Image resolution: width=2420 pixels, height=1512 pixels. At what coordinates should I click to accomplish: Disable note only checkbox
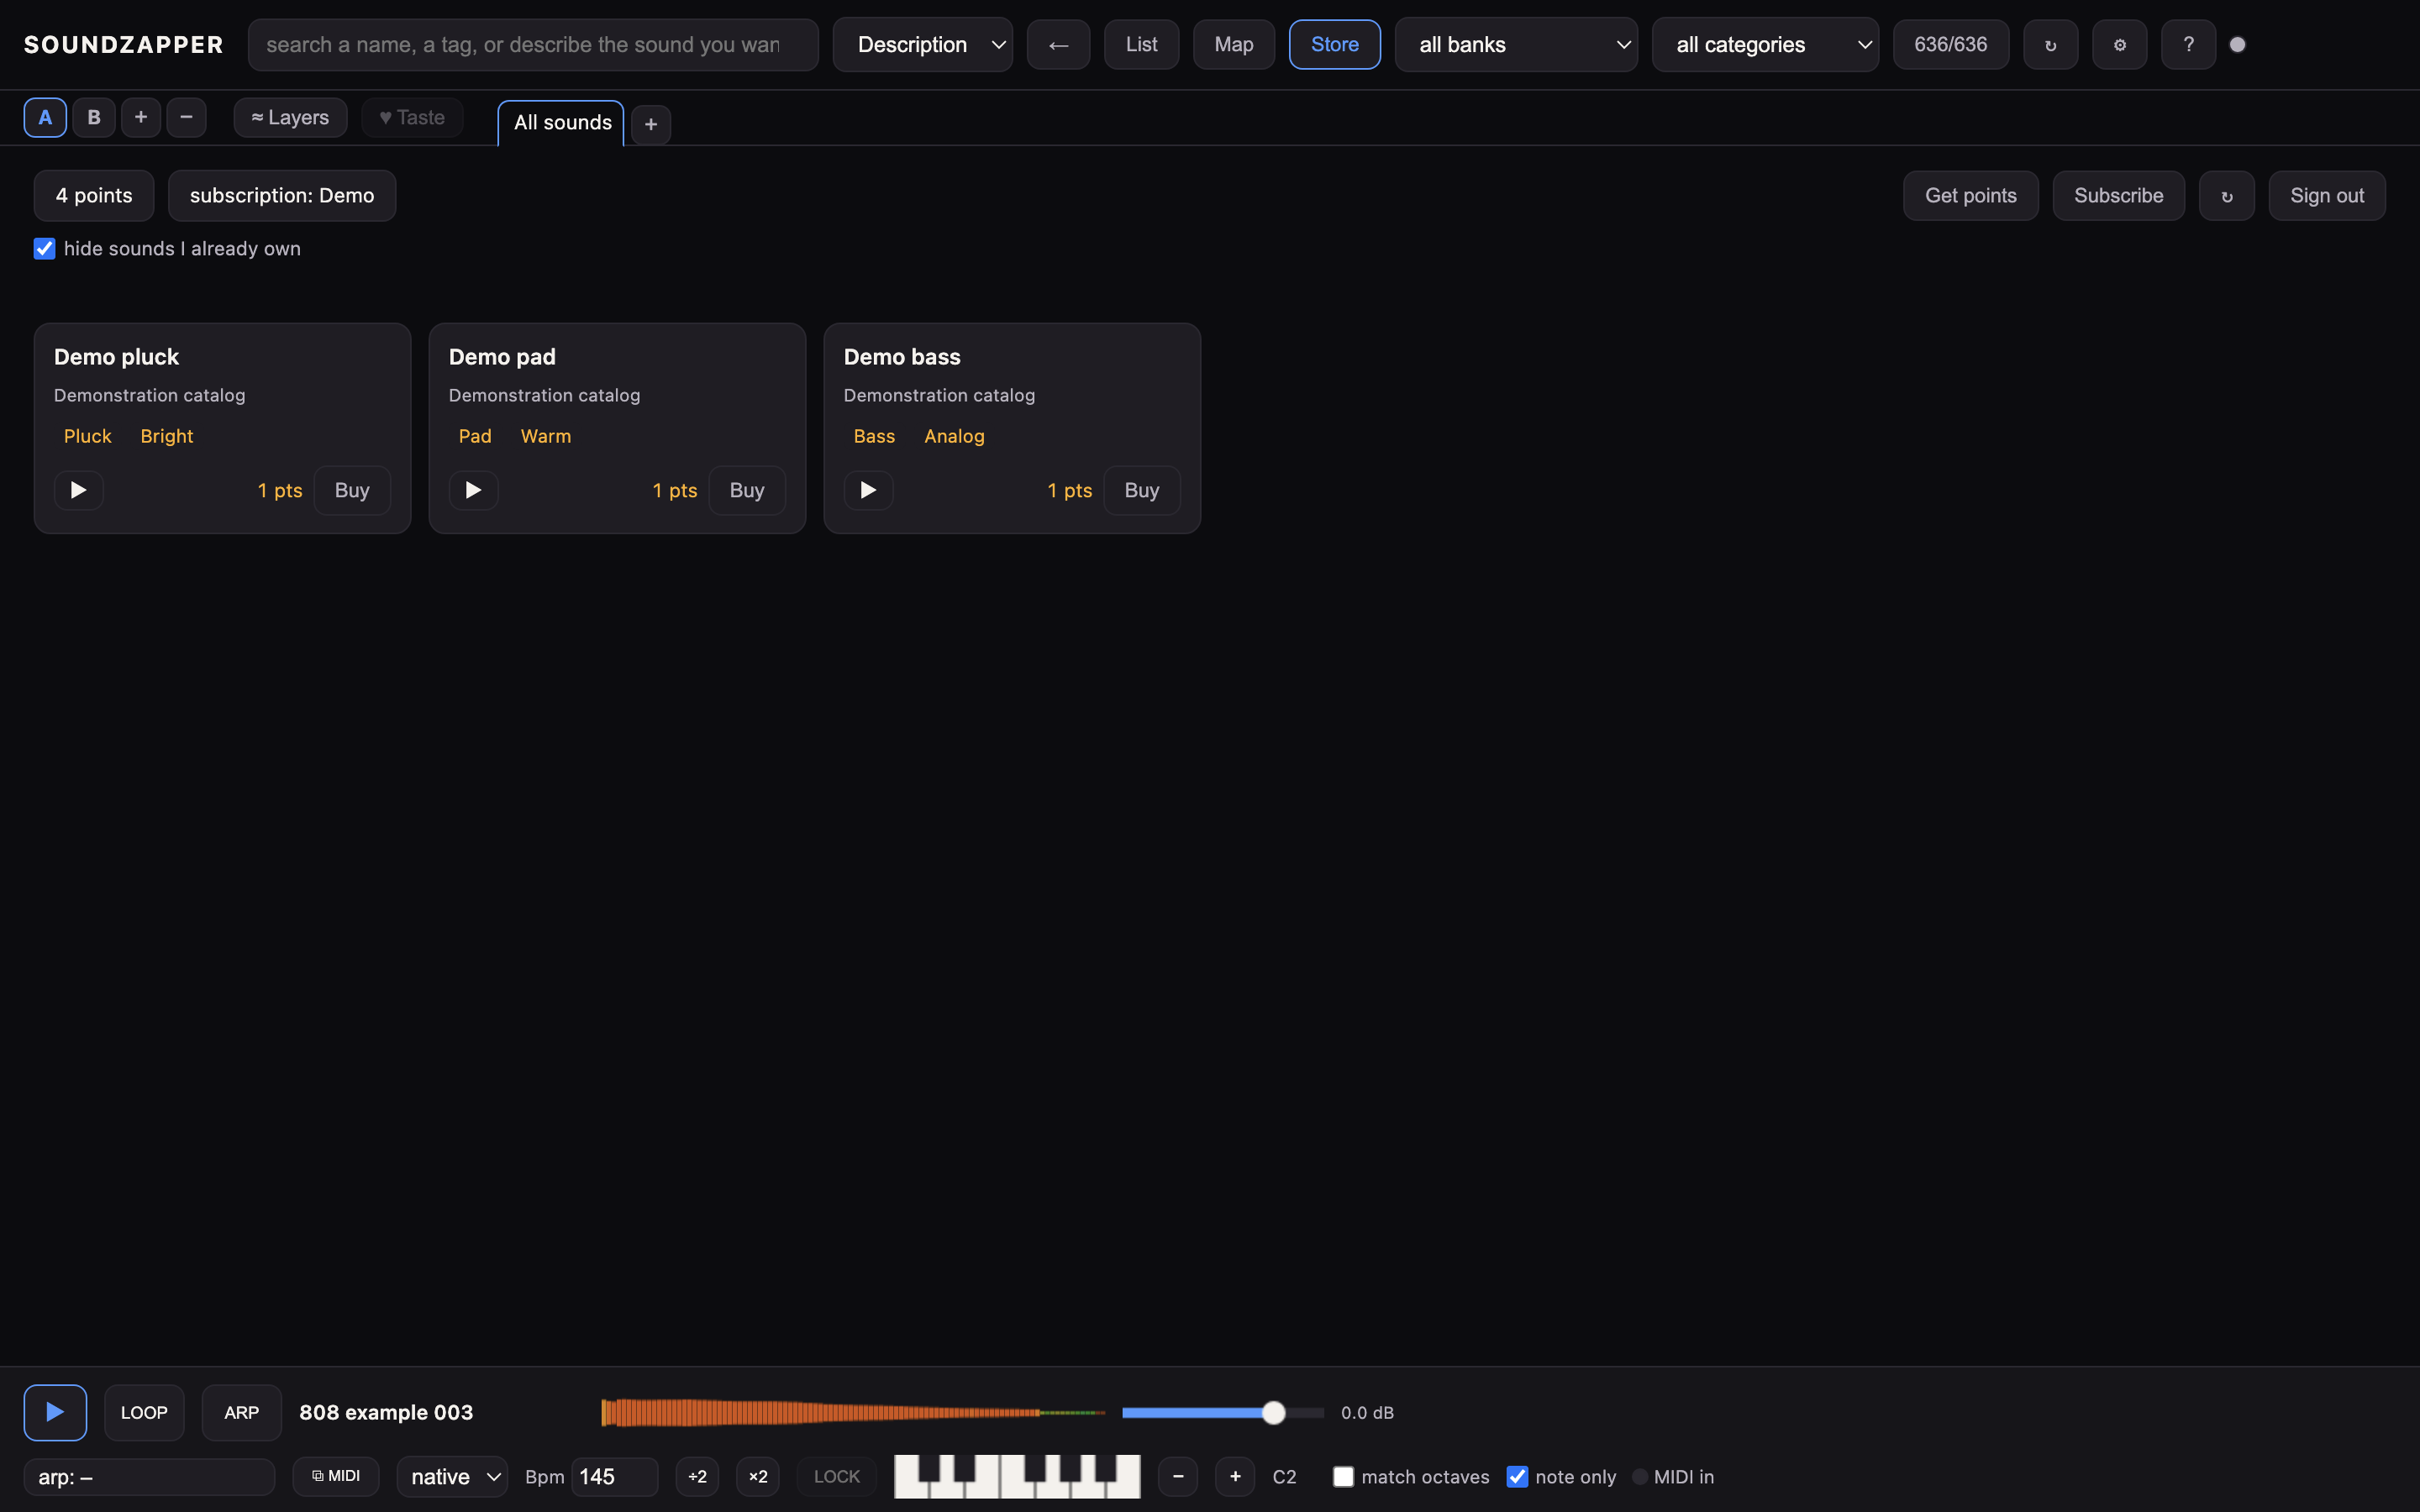pyautogui.click(x=1517, y=1477)
